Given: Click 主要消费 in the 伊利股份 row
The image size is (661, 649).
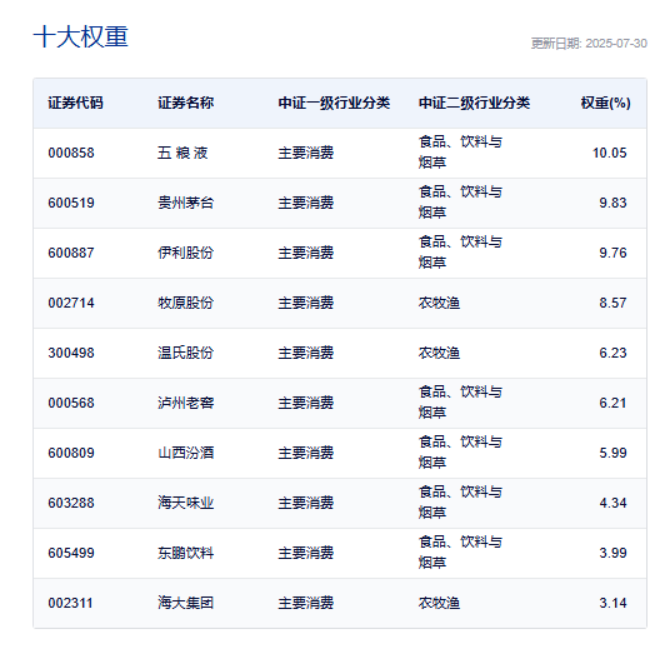Looking at the screenshot, I should coord(306,253).
